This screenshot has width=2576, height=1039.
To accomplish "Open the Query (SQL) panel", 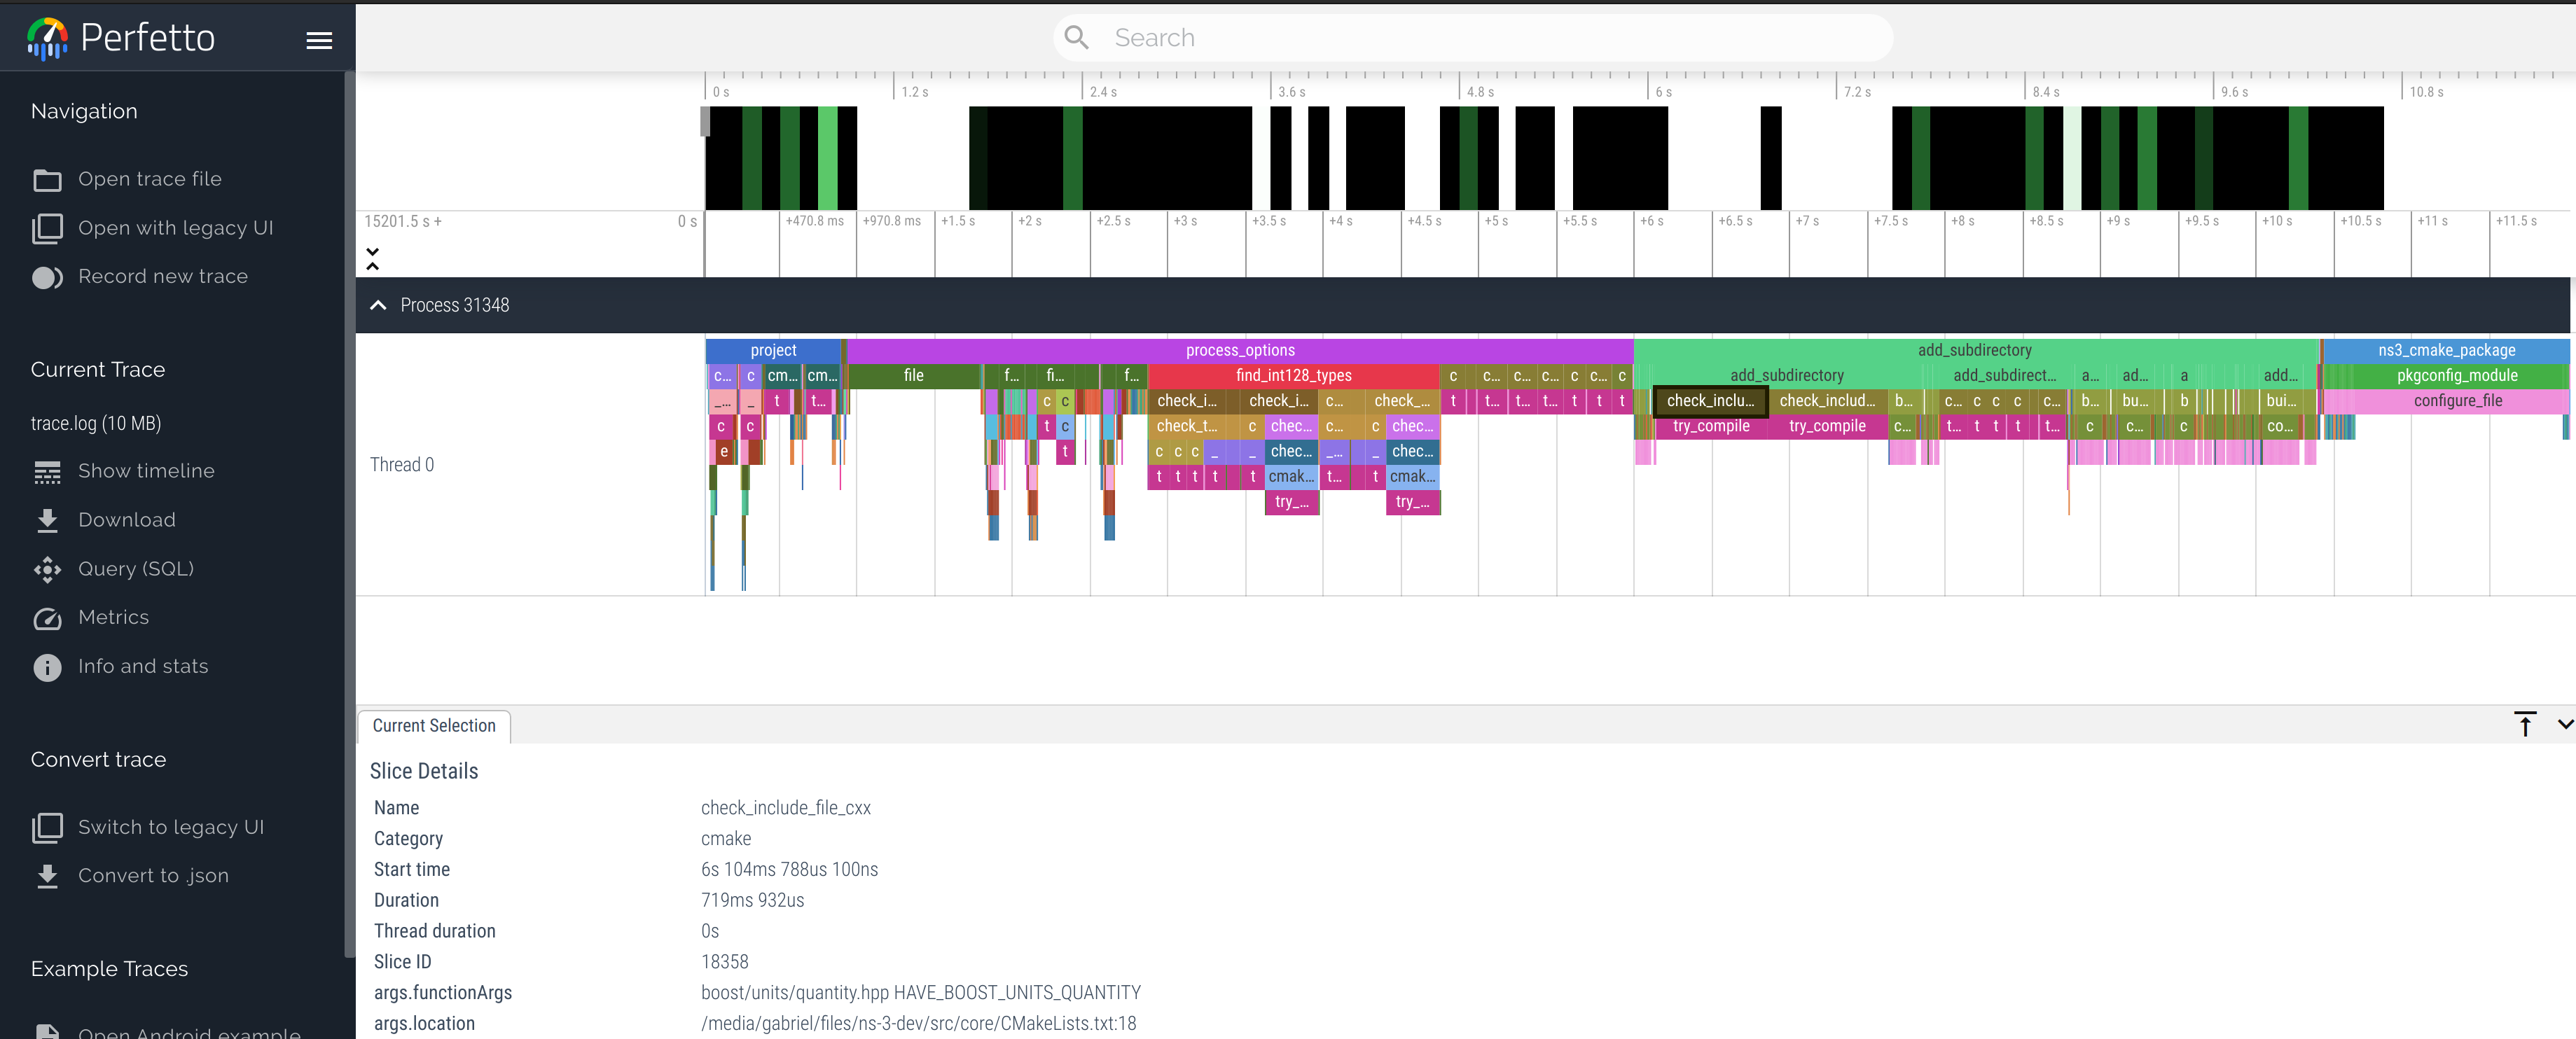I will [136, 568].
